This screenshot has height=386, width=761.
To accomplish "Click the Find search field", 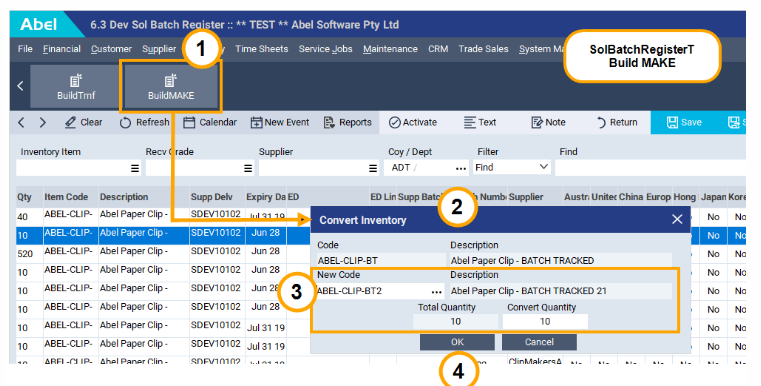I will pos(650,168).
